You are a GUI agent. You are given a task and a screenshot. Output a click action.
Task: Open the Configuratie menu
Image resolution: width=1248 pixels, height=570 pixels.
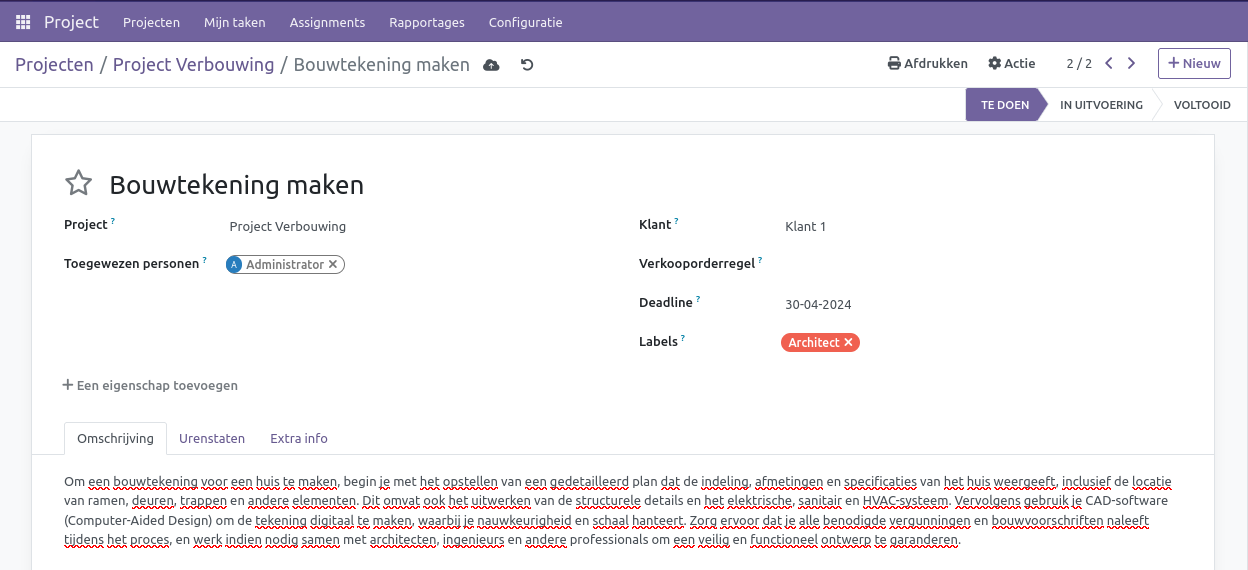pos(525,22)
